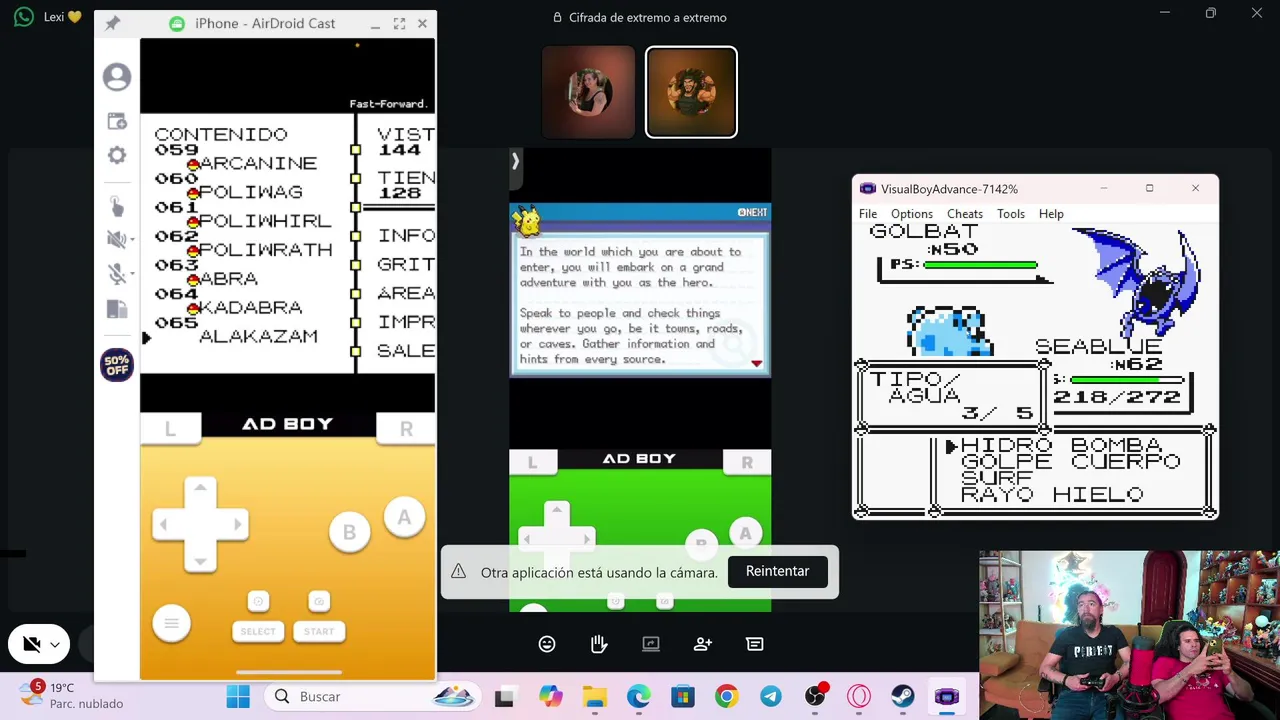
Task: Open the chat panel icon in call toolbar
Action: coord(755,644)
